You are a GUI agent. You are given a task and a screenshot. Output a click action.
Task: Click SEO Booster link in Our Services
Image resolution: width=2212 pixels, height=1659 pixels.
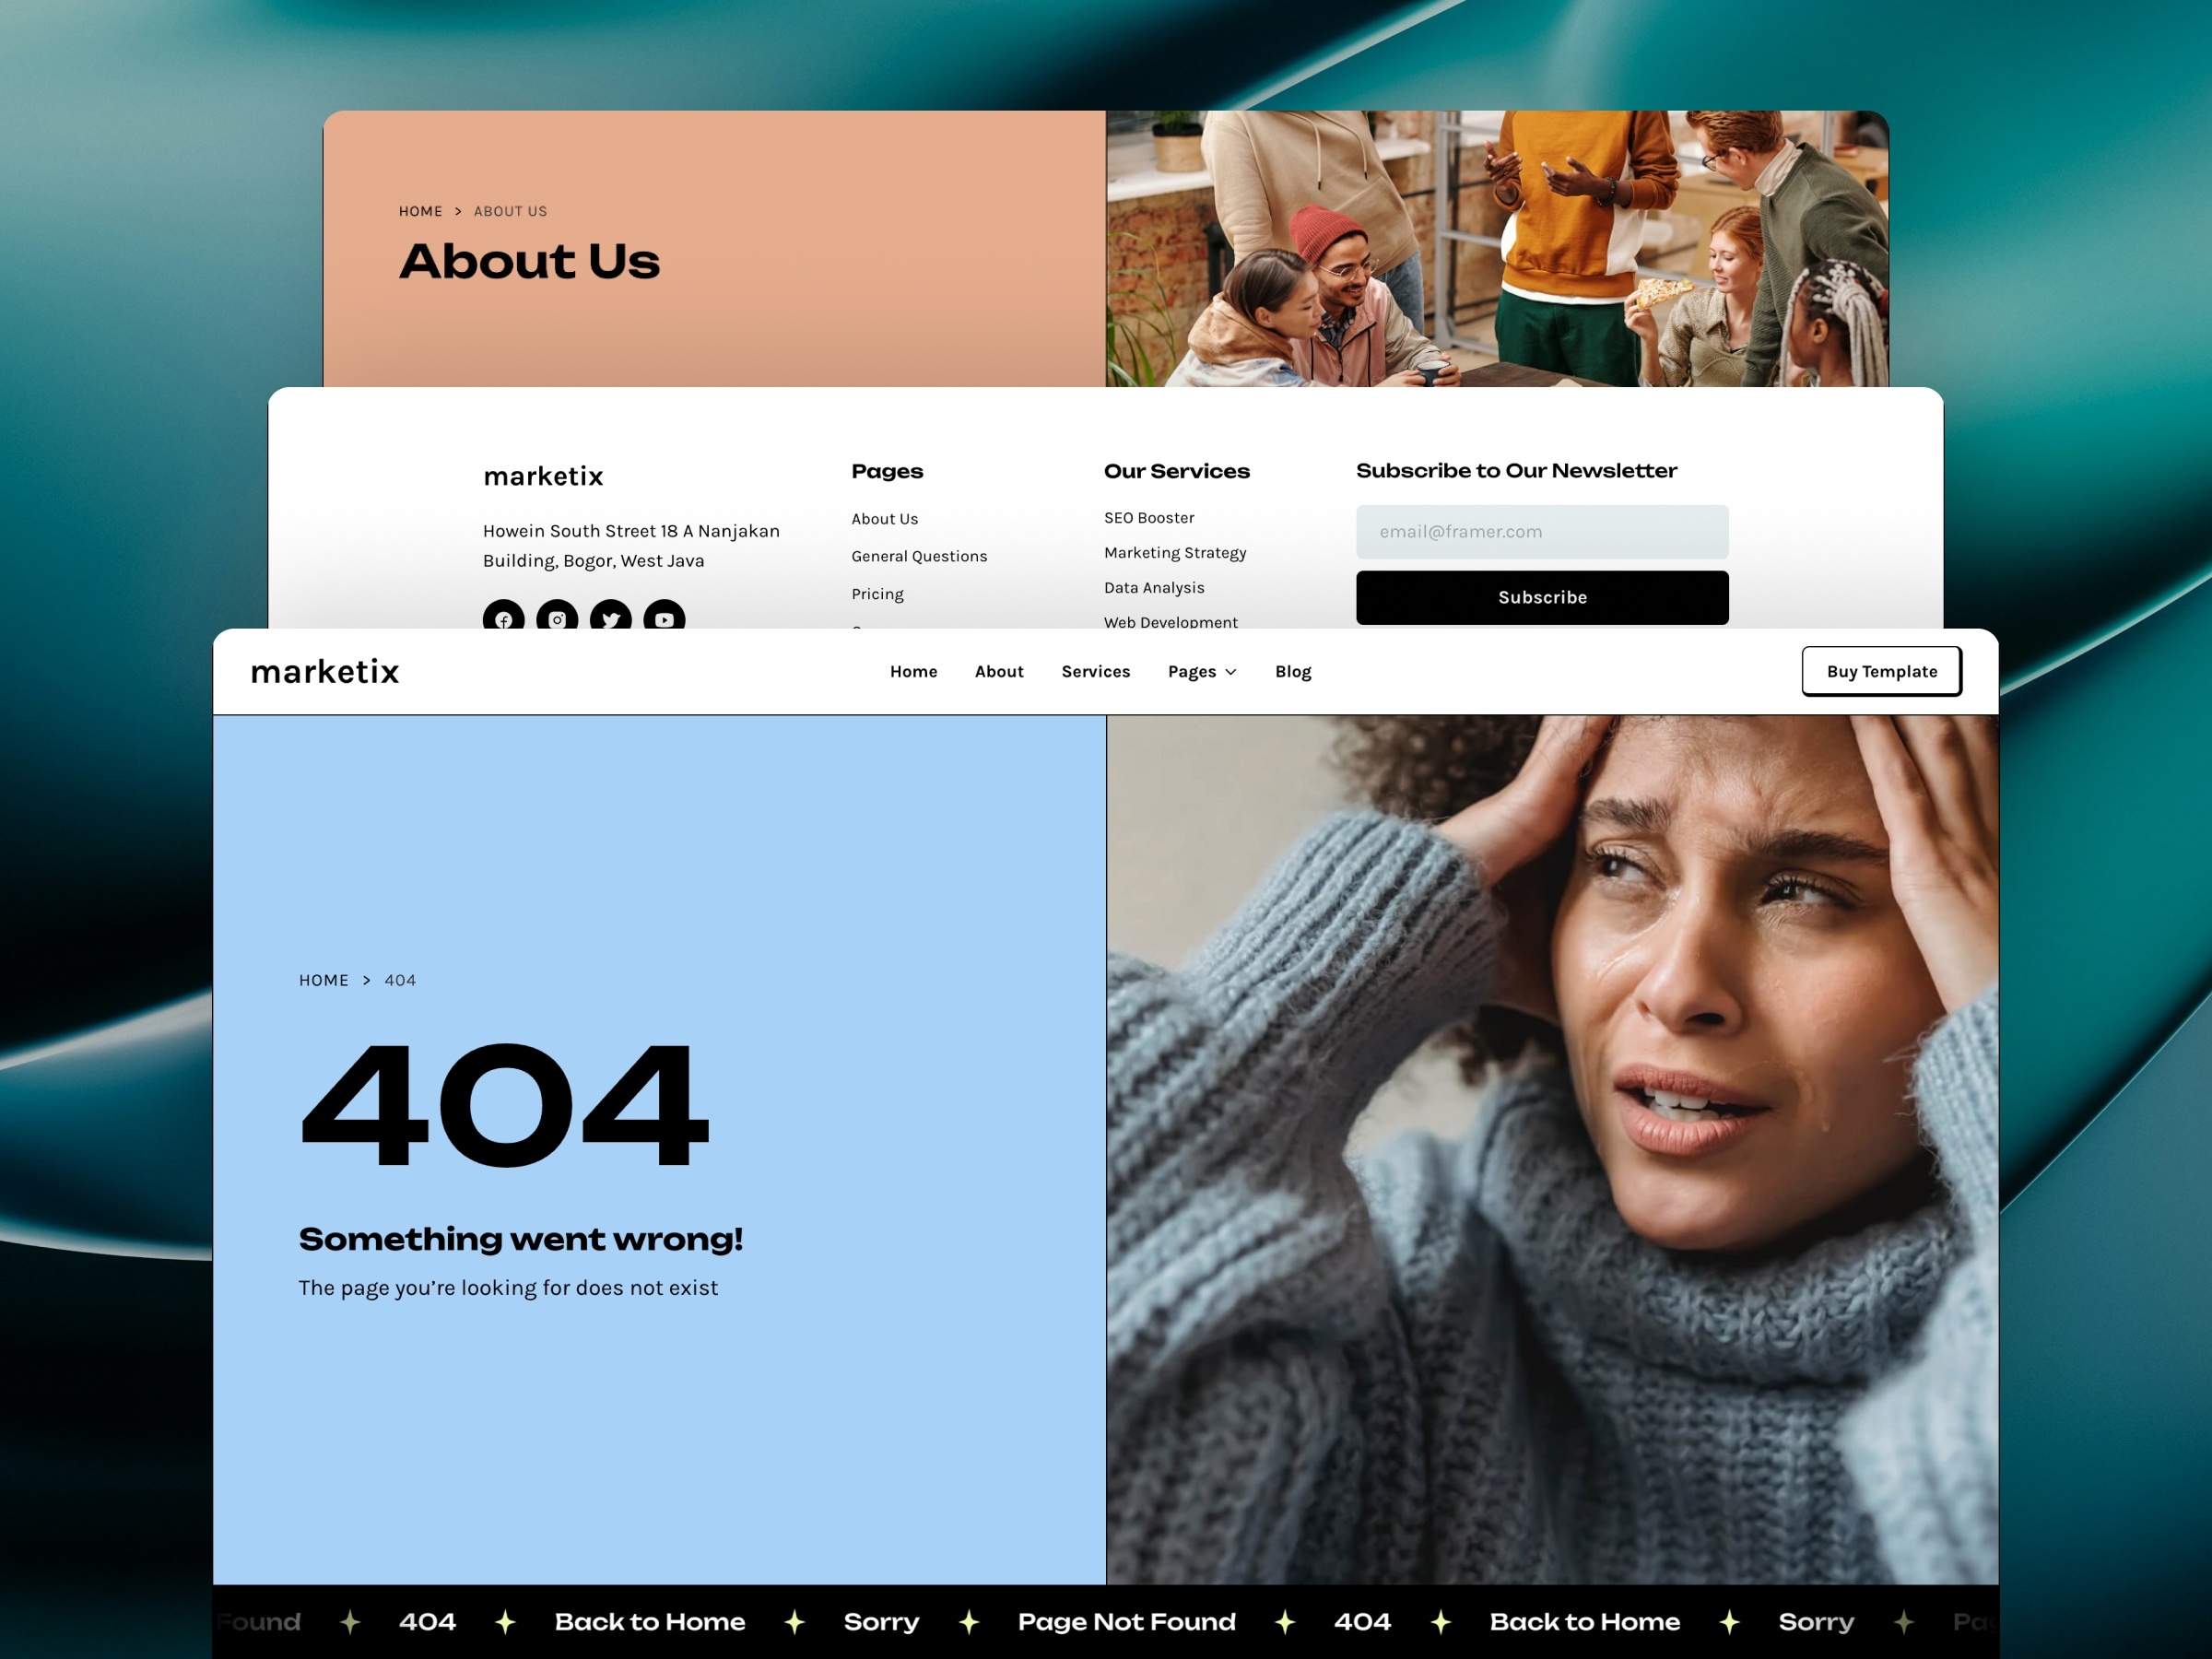(x=1147, y=518)
